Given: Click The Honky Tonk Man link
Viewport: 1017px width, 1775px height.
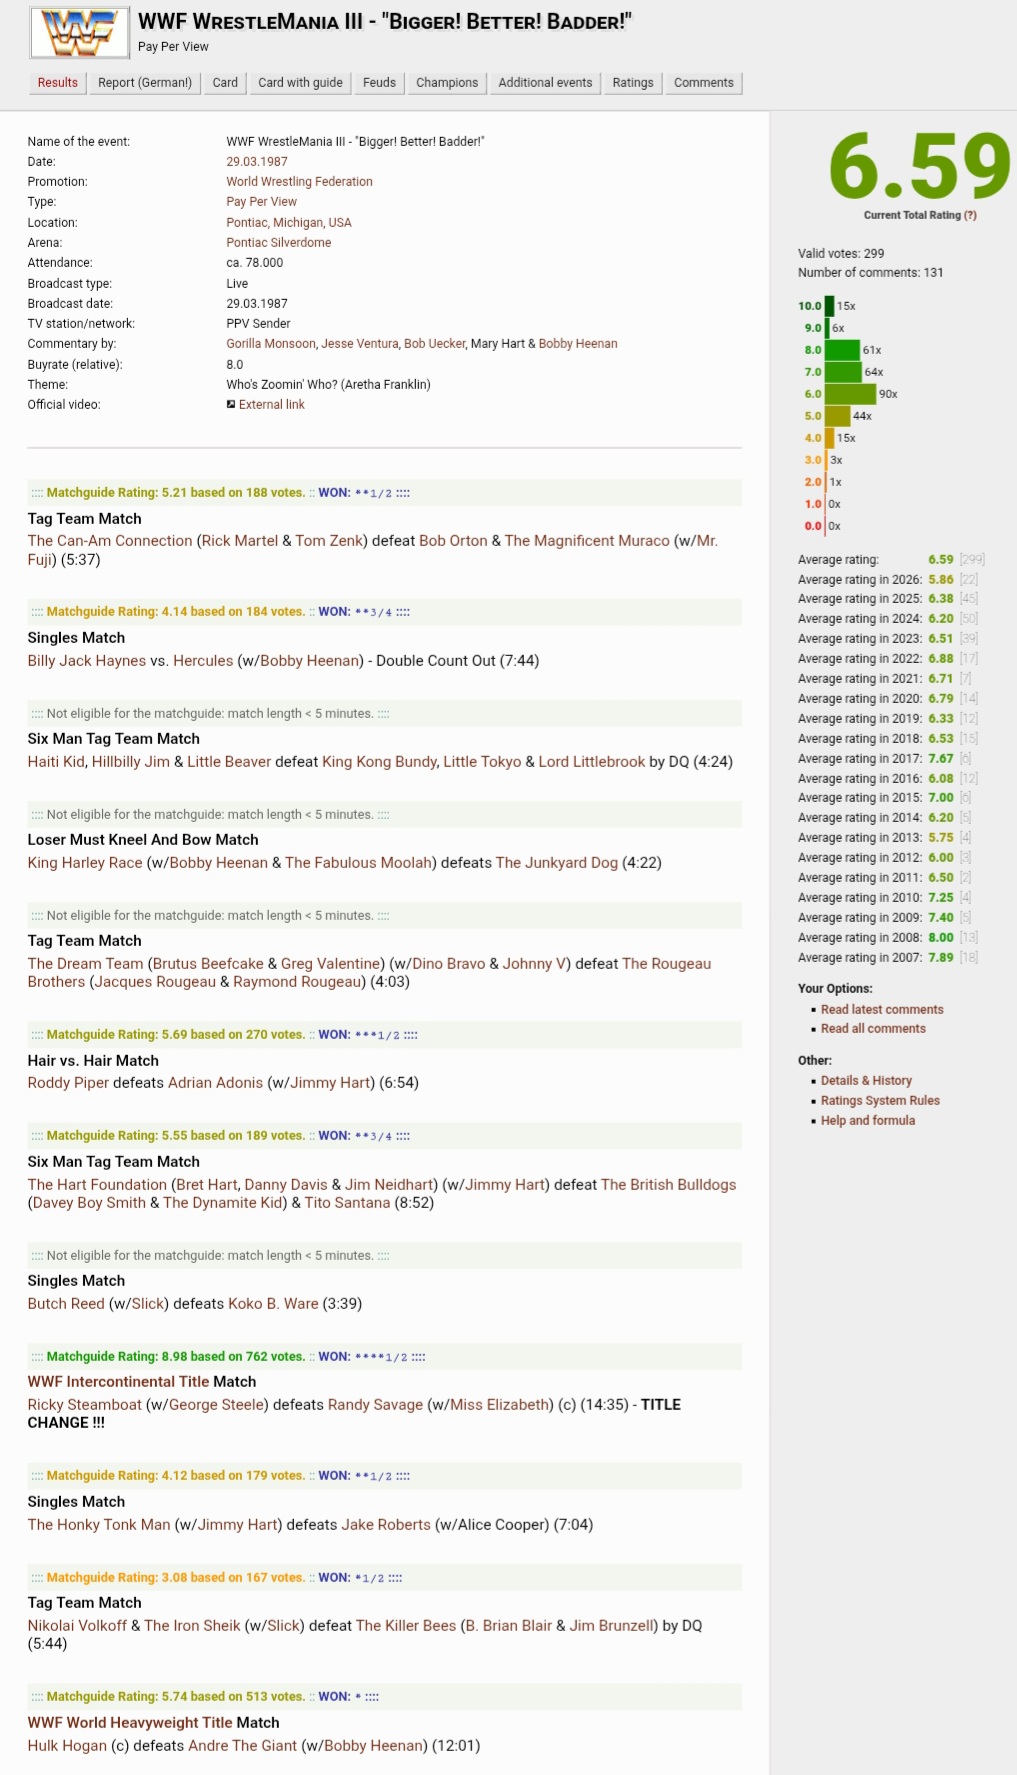Looking at the screenshot, I should (99, 1525).
